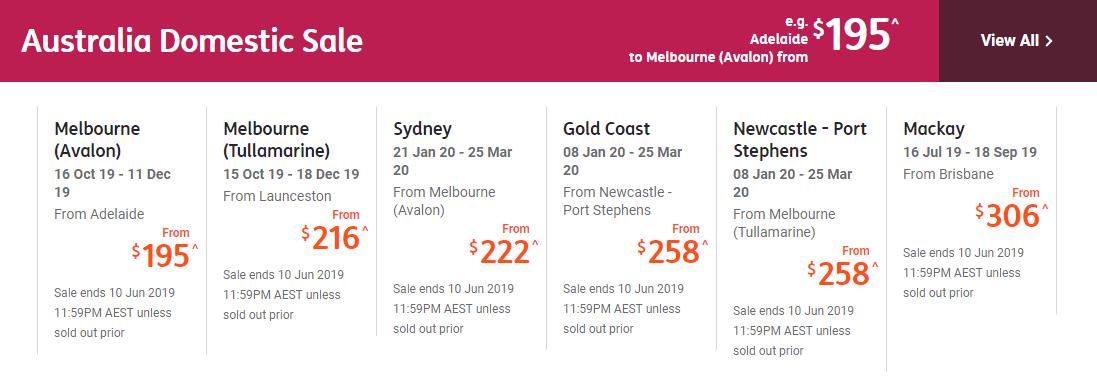This screenshot has width=1097, height=381.
Task: Select the $195 fare from Adelaide
Action: (x=165, y=255)
